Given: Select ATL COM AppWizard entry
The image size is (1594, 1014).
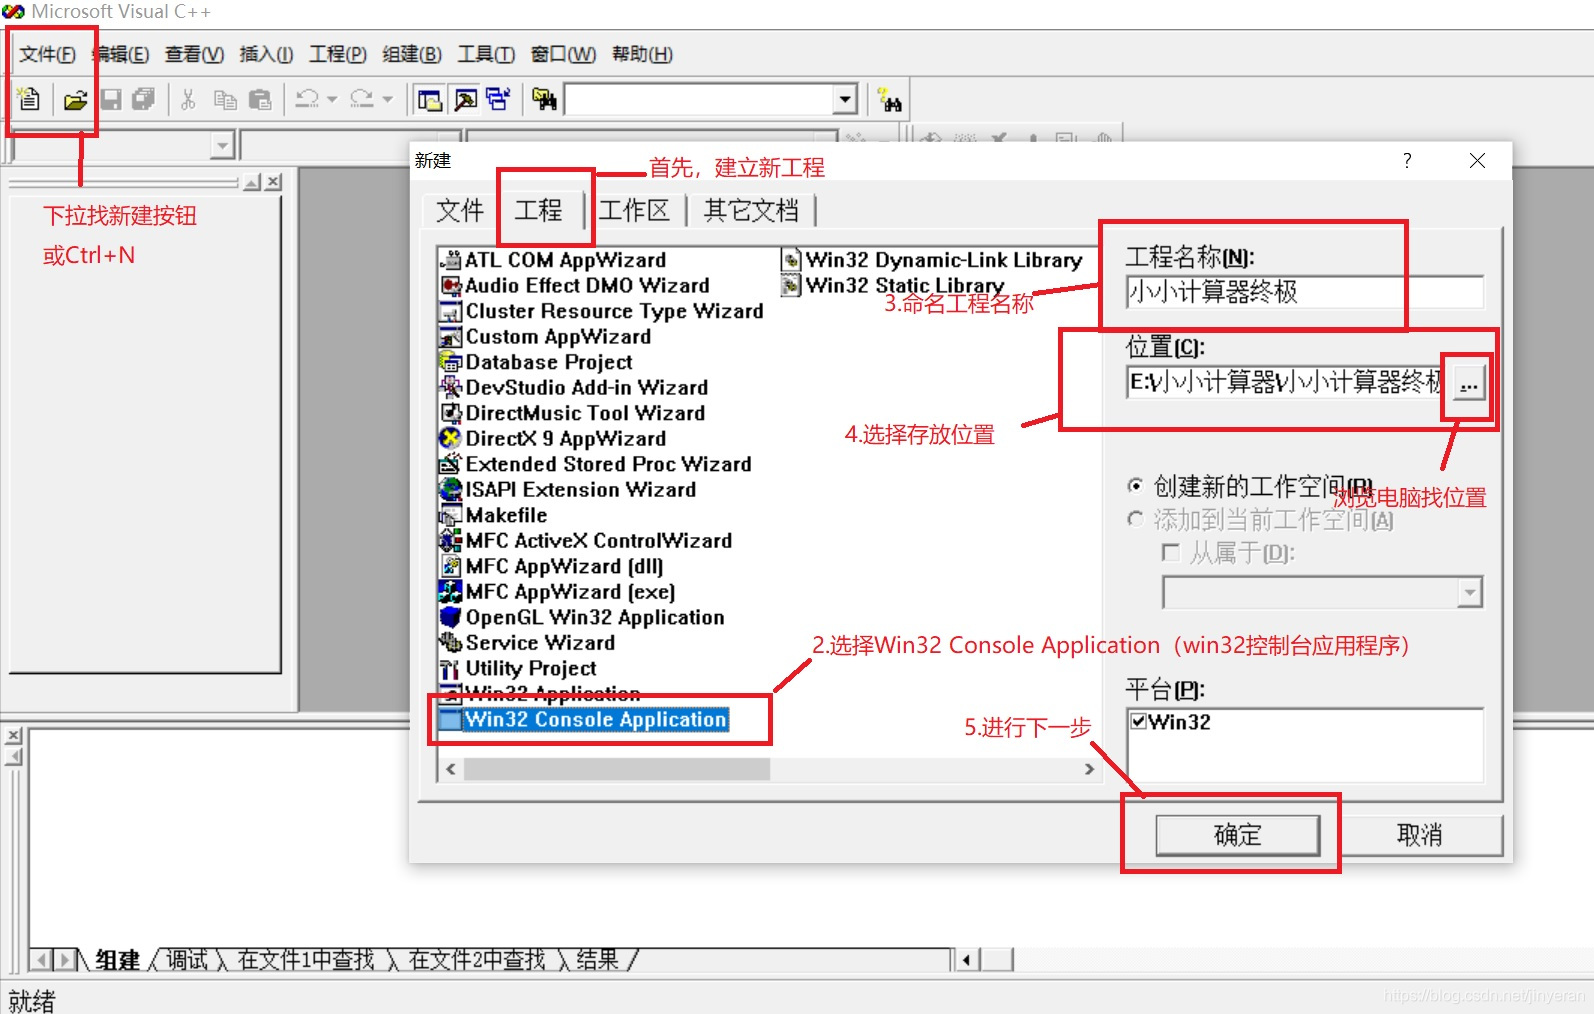Looking at the screenshot, I should pyautogui.click(x=553, y=260).
